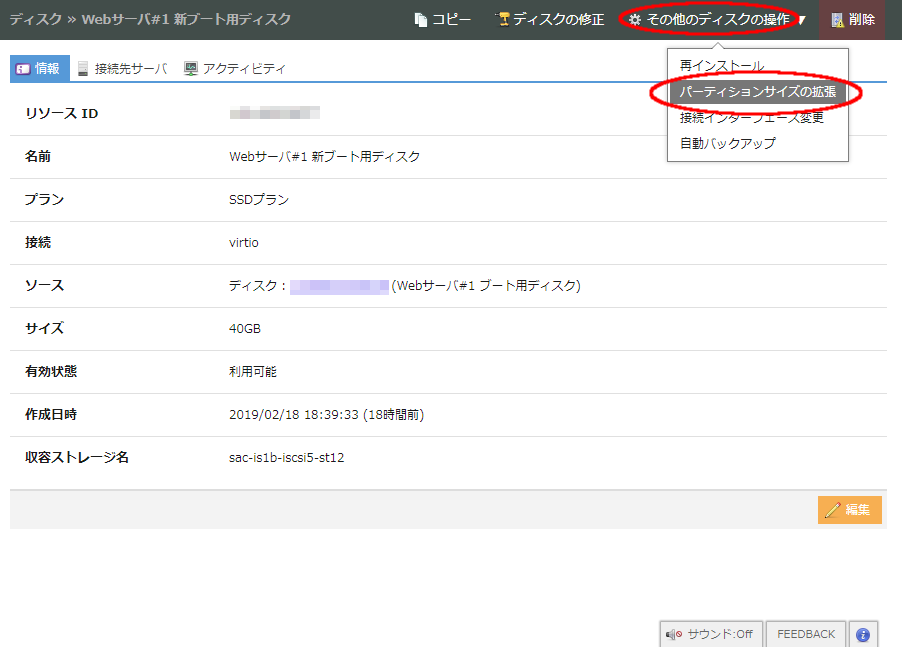Click the 接続先サーバ server icon
The height and width of the screenshot is (647, 902).
click(x=83, y=69)
